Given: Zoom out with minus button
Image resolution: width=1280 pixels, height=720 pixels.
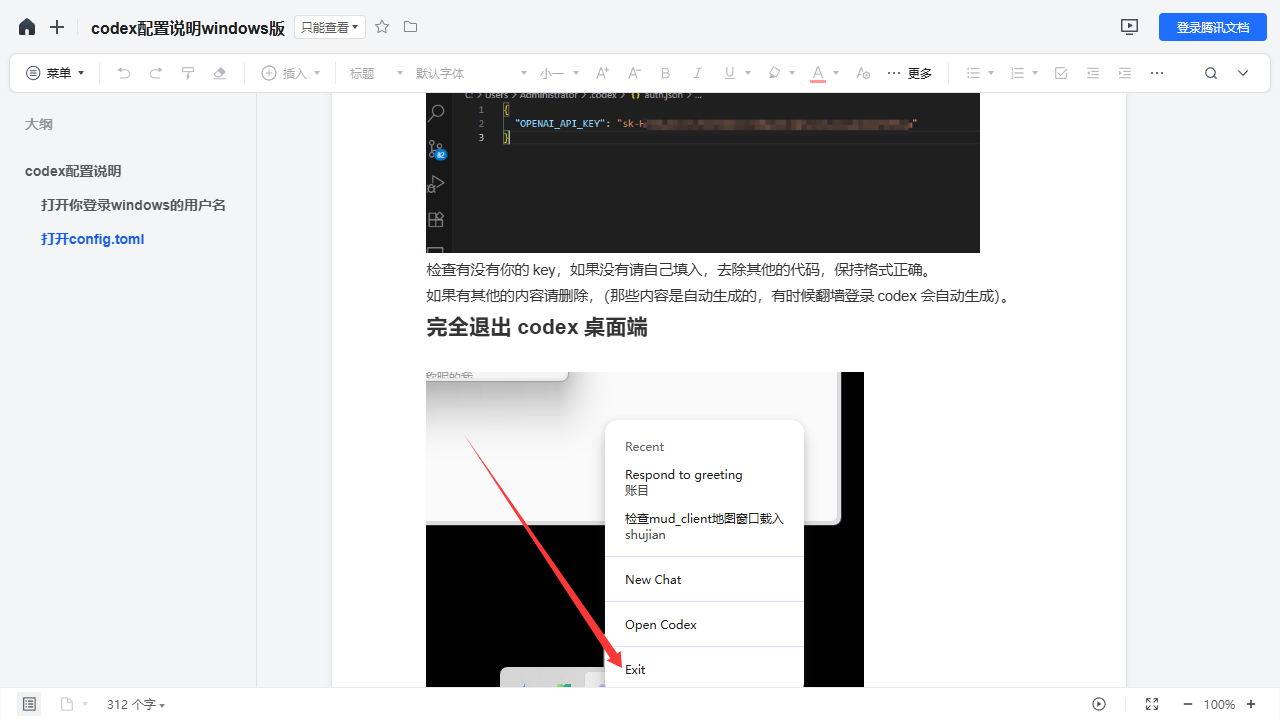Looking at the screenshot, I should (x=1187, y=704).
